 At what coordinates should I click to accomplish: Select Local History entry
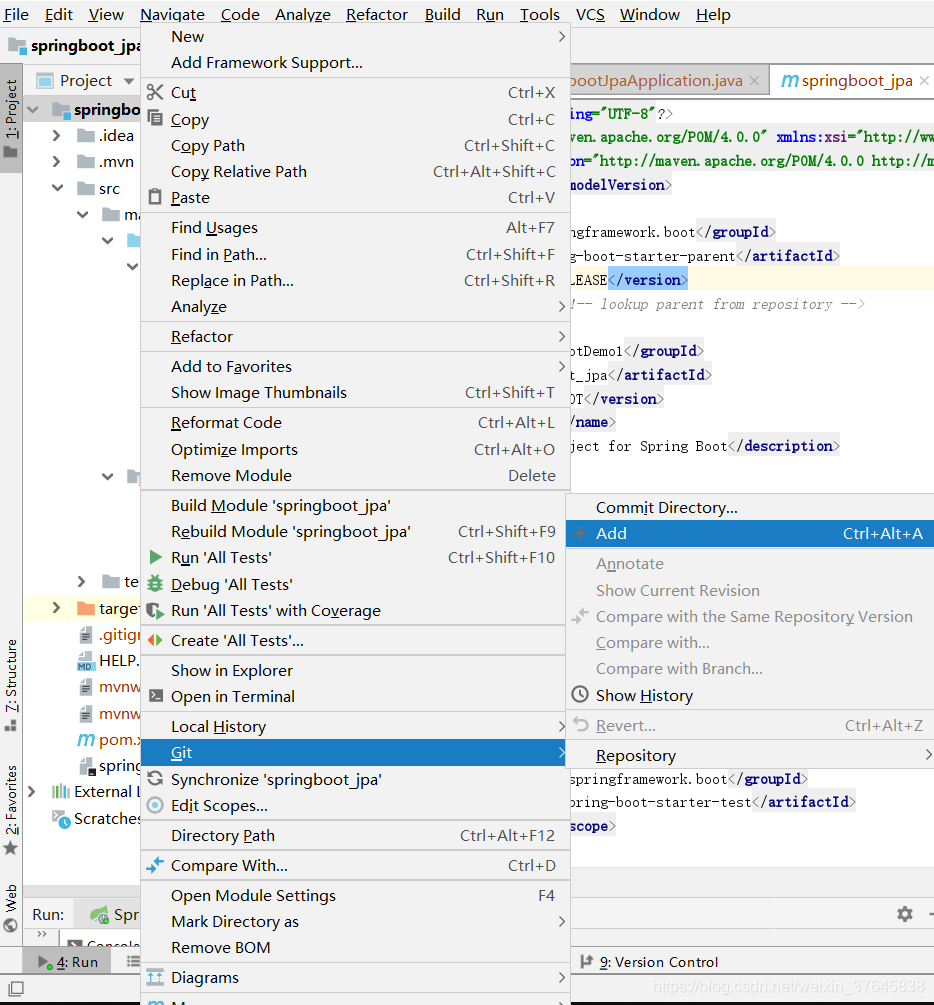pos(355,726)
